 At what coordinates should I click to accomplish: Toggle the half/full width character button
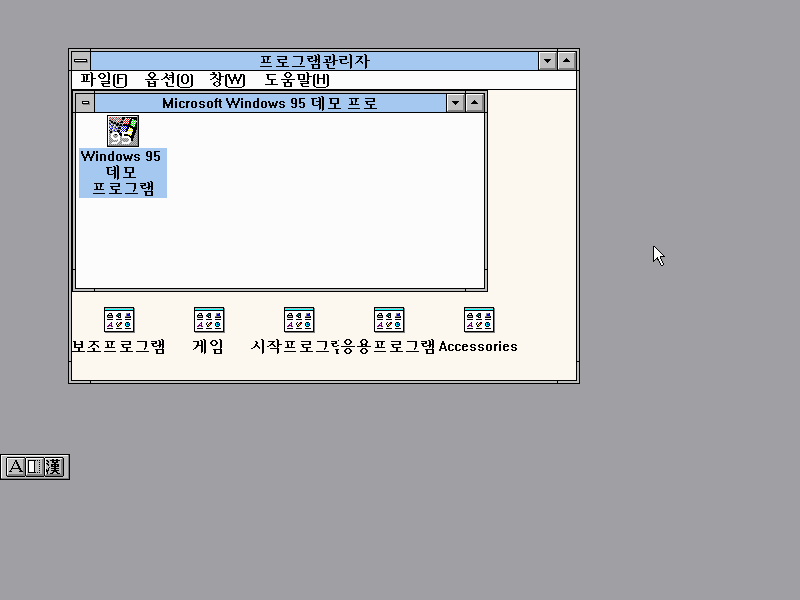point(34,466)
